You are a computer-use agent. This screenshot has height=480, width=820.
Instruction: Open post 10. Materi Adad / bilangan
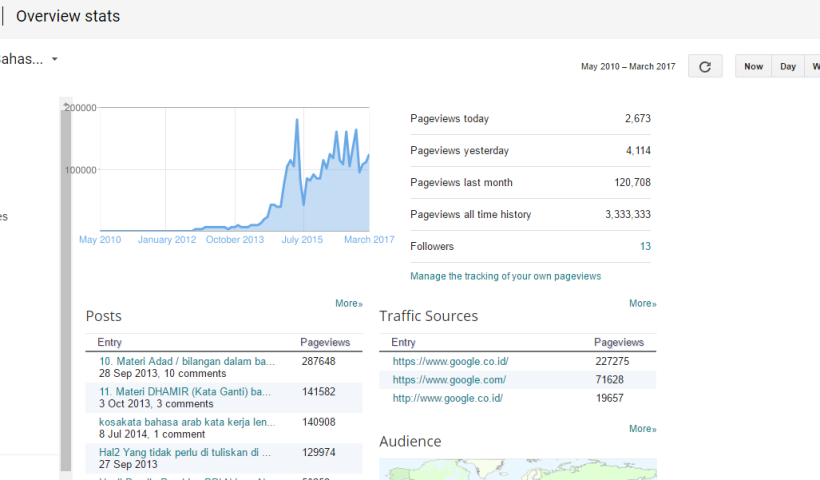click(186, 361)
